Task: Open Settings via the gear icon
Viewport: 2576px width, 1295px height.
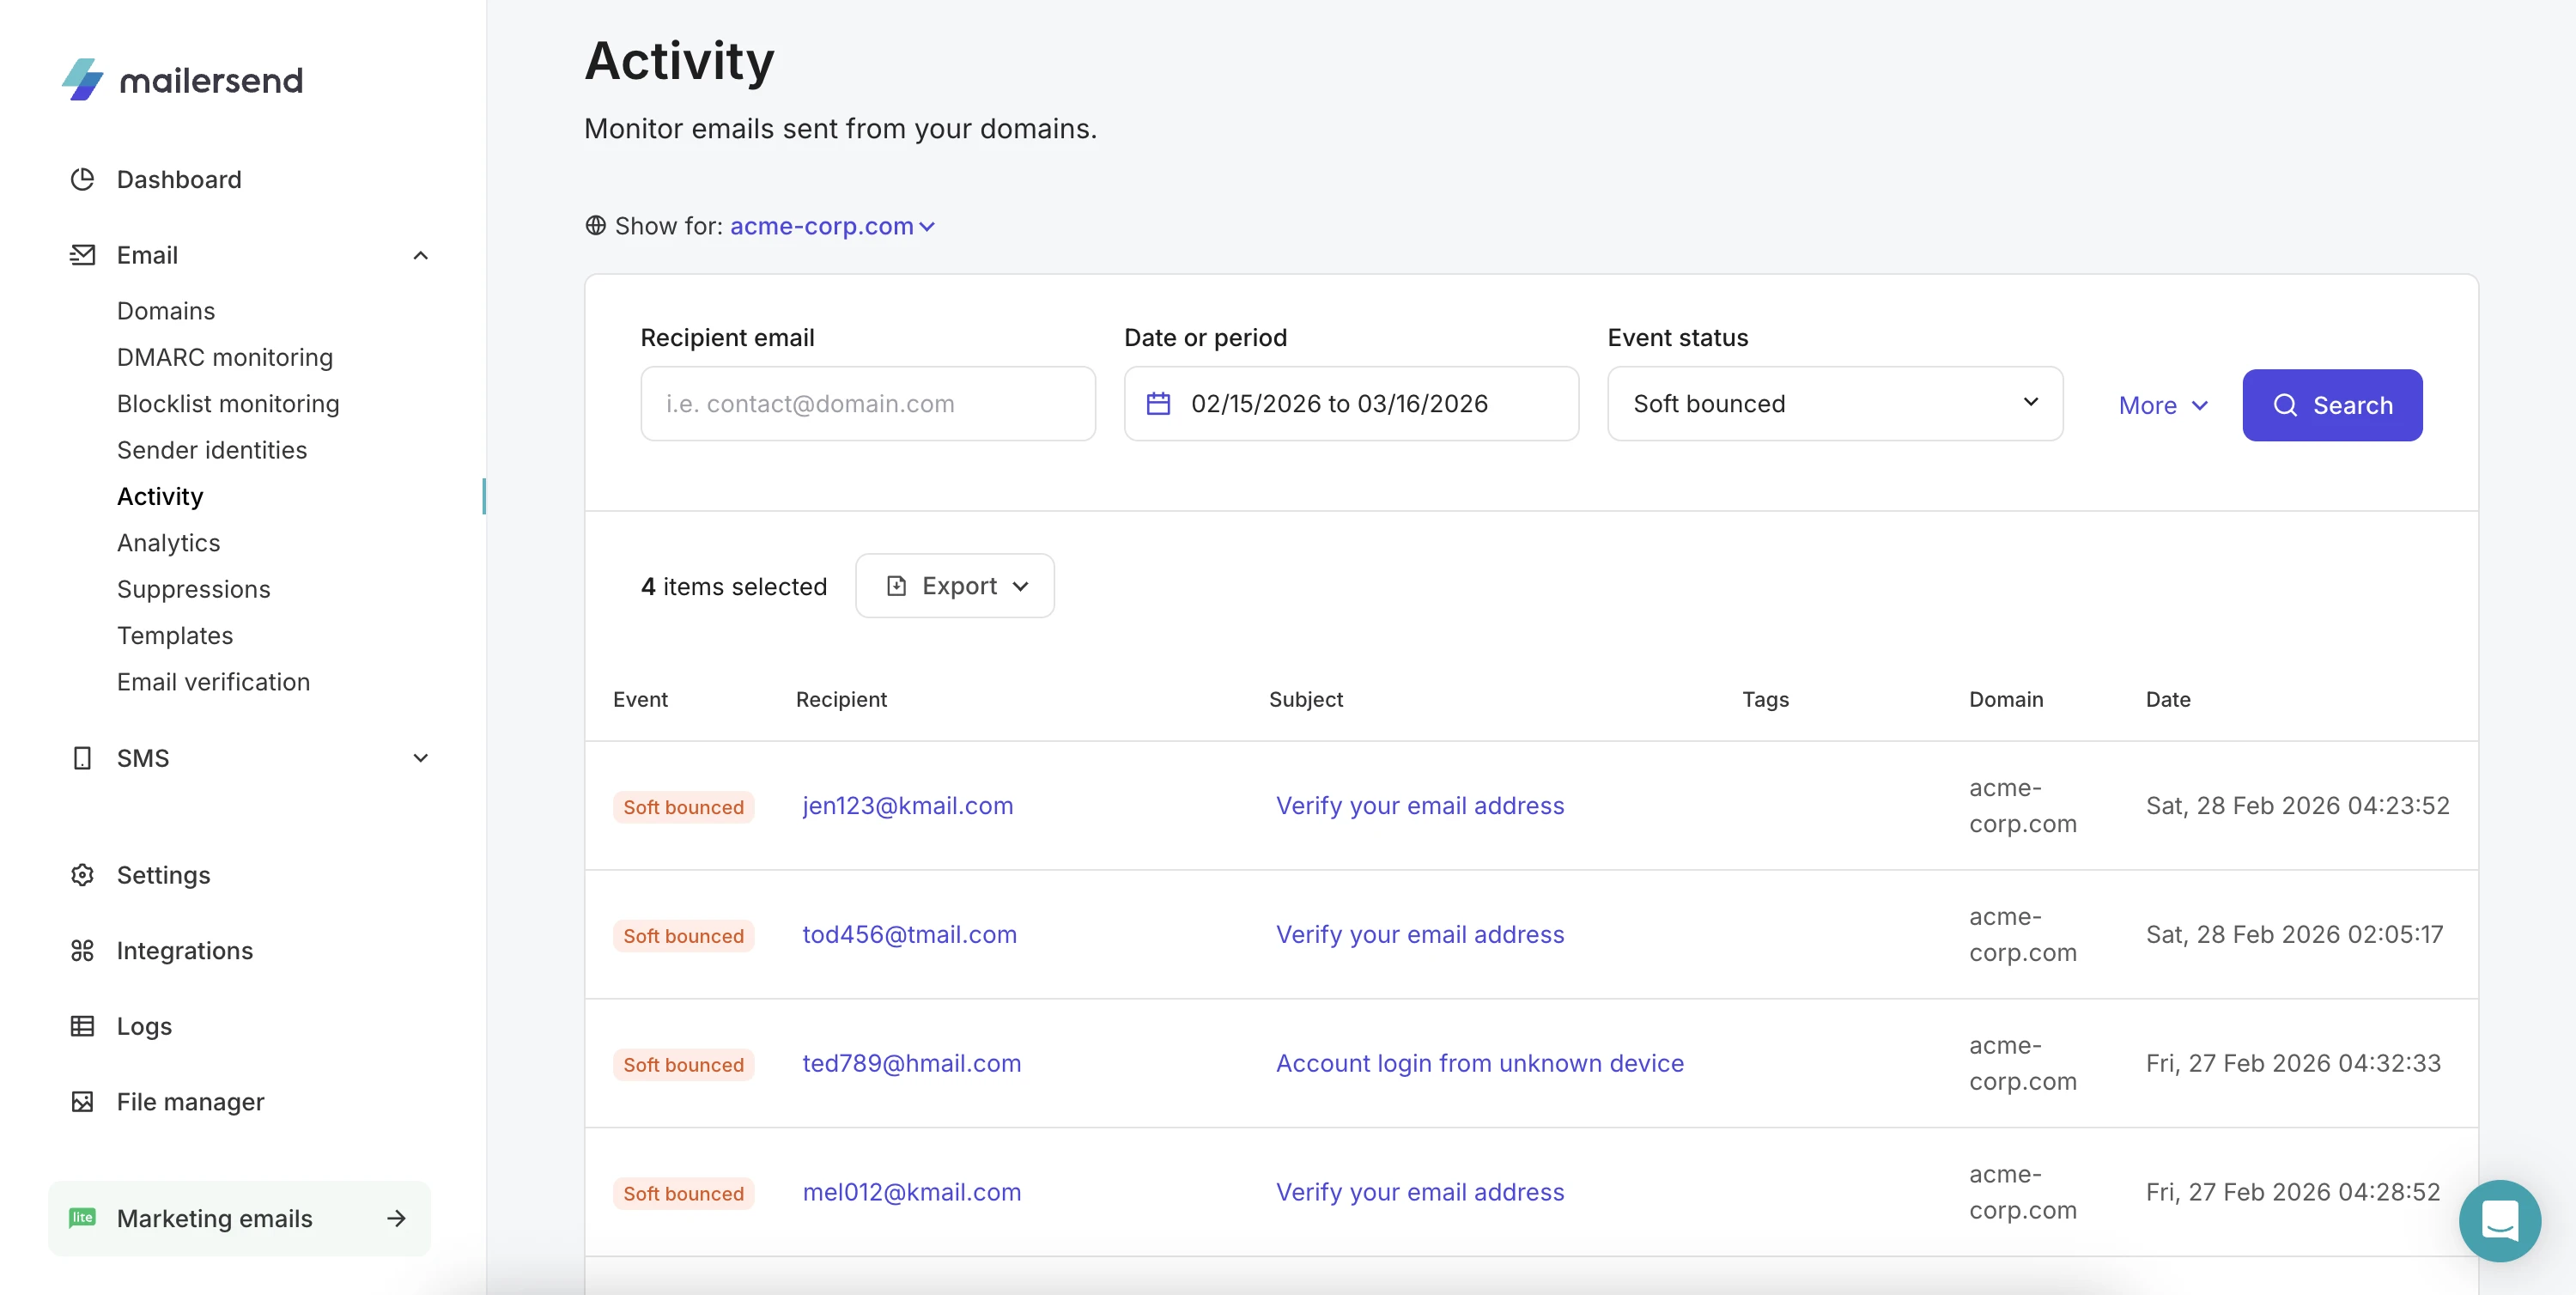Action: (x=83, y=875)
